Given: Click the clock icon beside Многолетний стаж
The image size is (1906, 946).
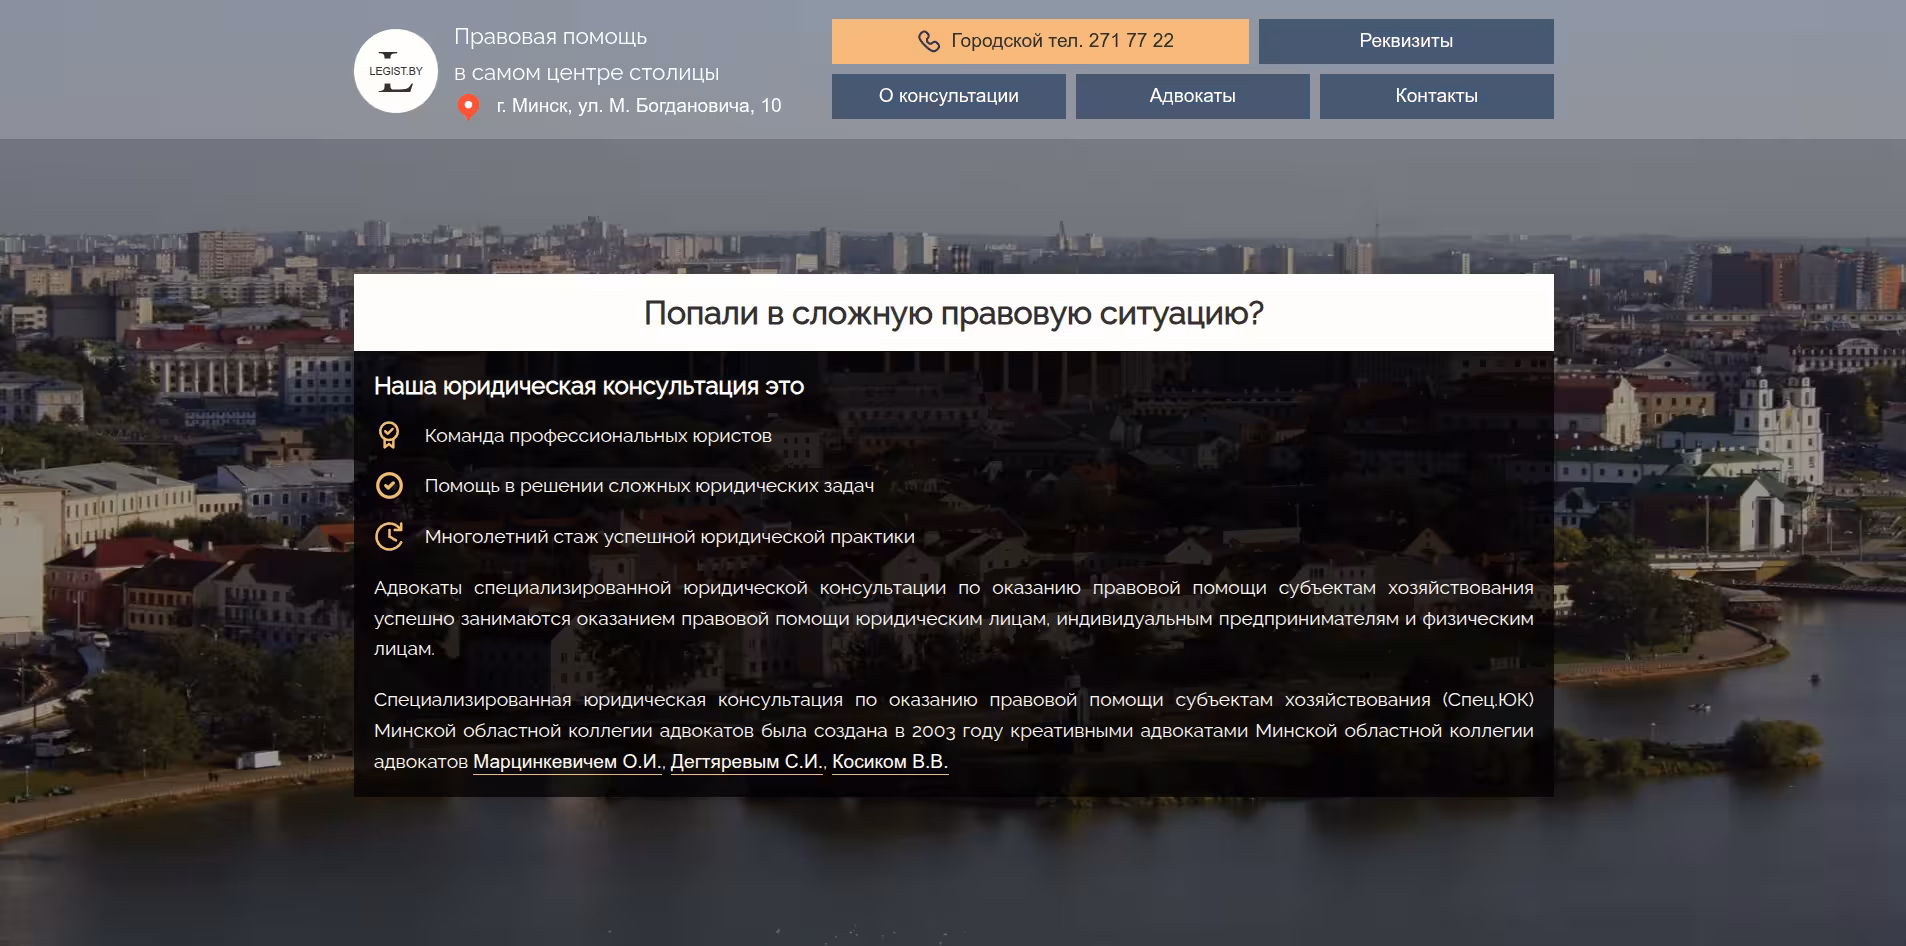Looking at the screenshot, I should click(388, 536).
